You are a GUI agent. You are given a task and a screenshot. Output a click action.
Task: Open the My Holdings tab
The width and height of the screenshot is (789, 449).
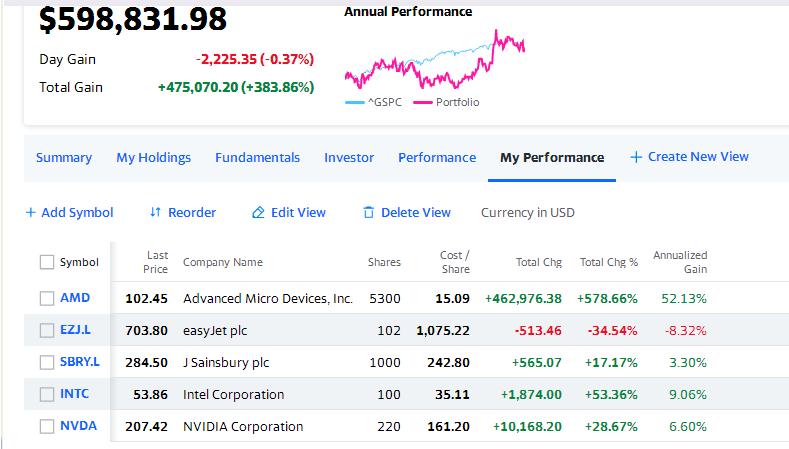point(153,158)
